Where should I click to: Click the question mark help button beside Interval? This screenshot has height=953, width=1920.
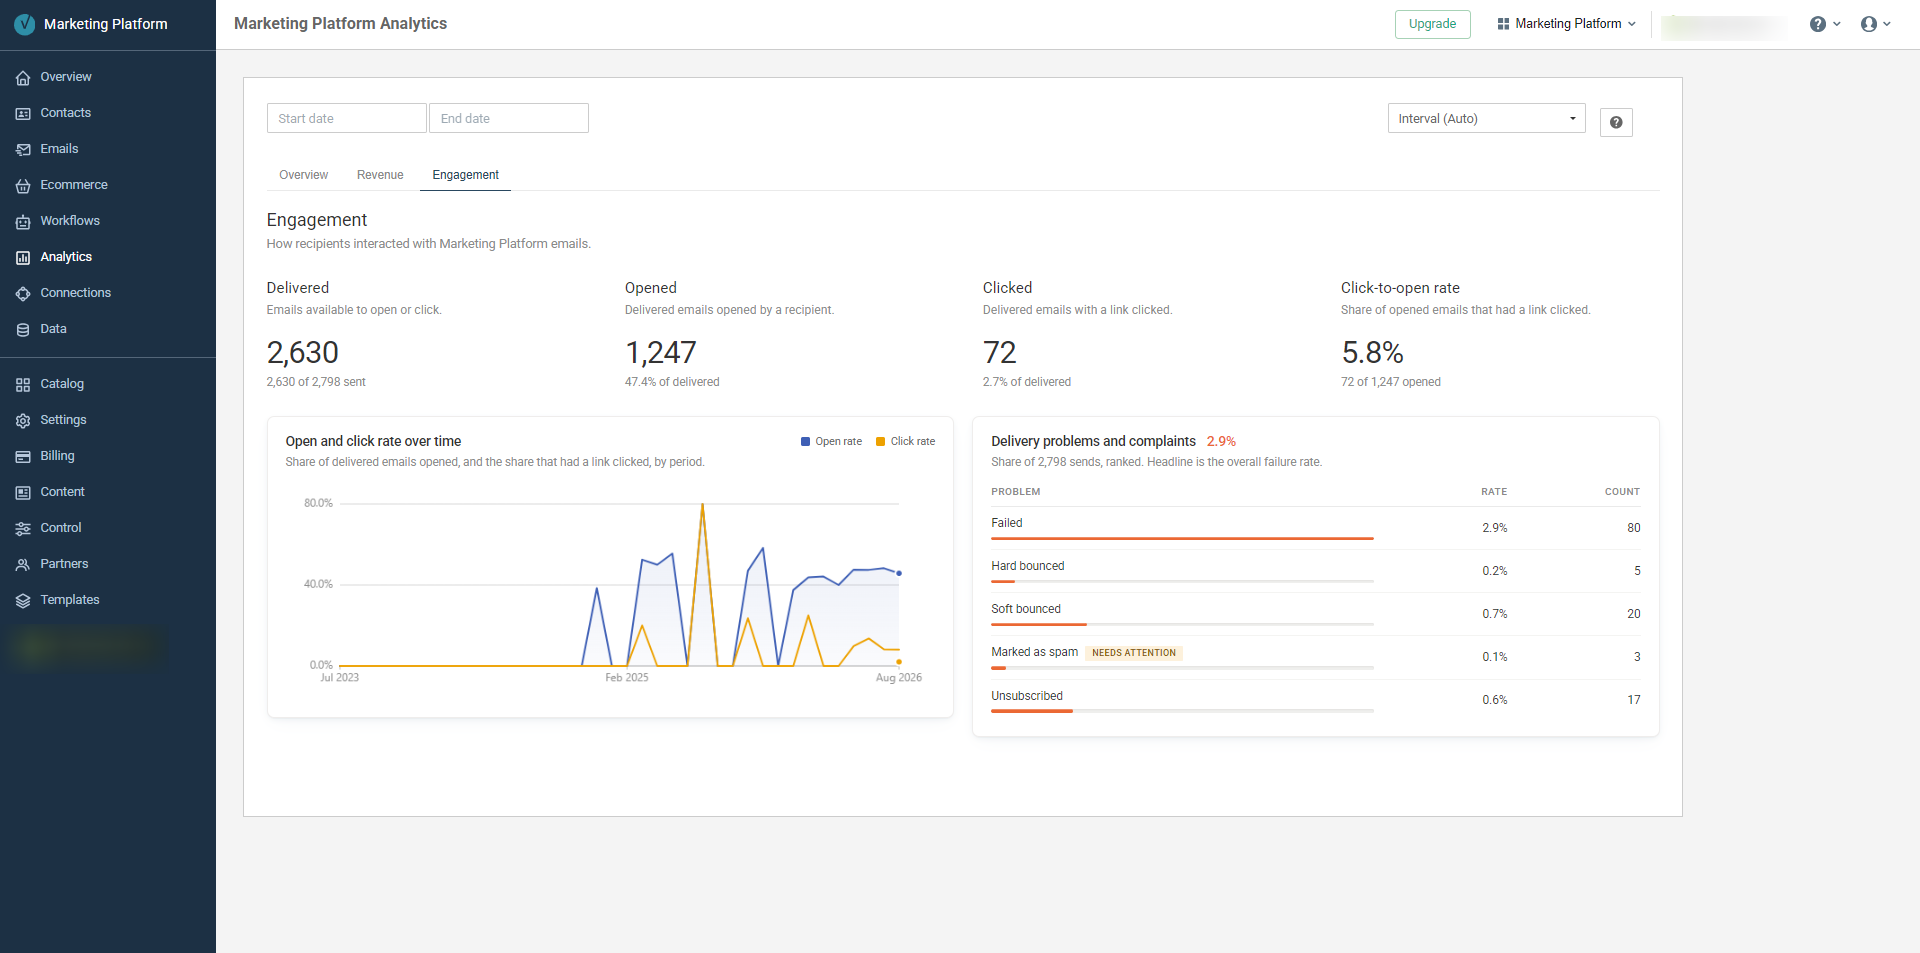(1616, 122)
